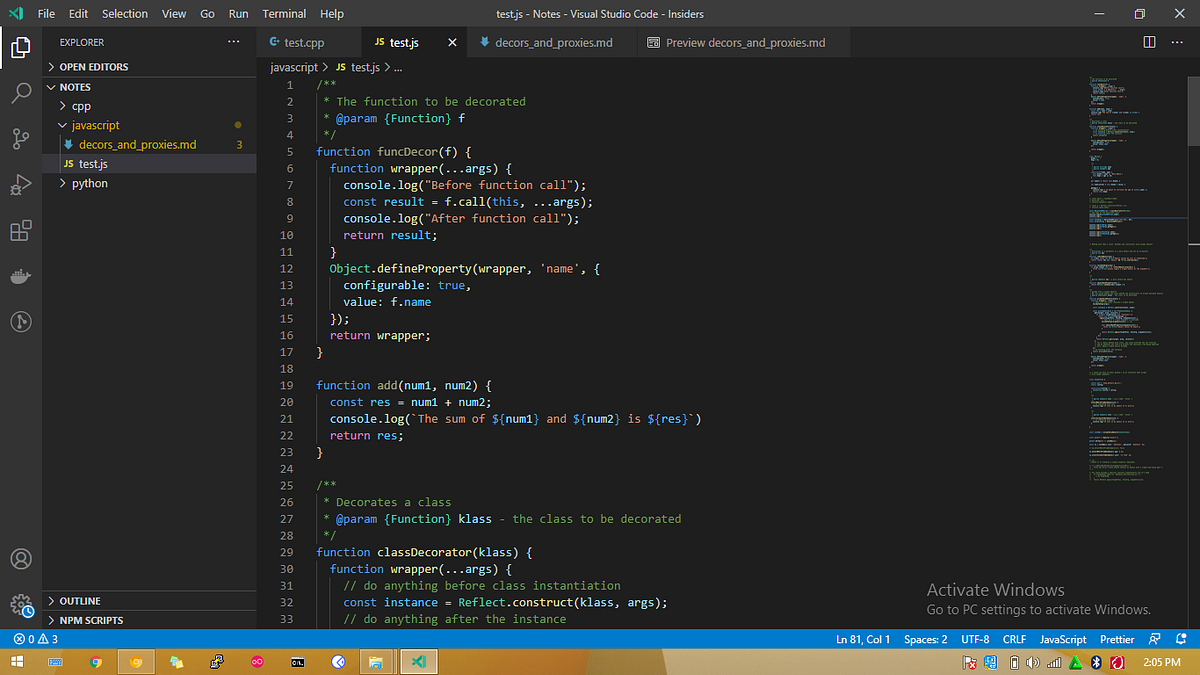Open the Manage gear icon
This screenshot has height=675, width=1200.
21,605
